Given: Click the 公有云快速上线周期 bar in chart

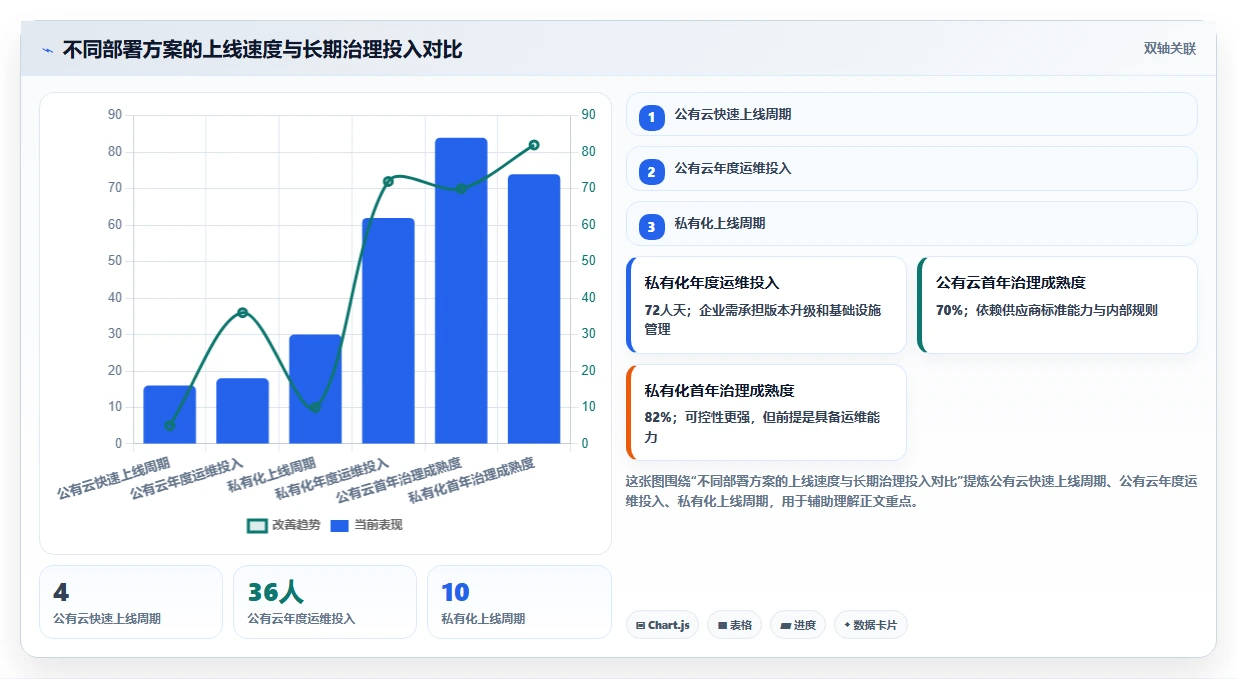Looking at the screenshot, I should (x=169, y=414).
